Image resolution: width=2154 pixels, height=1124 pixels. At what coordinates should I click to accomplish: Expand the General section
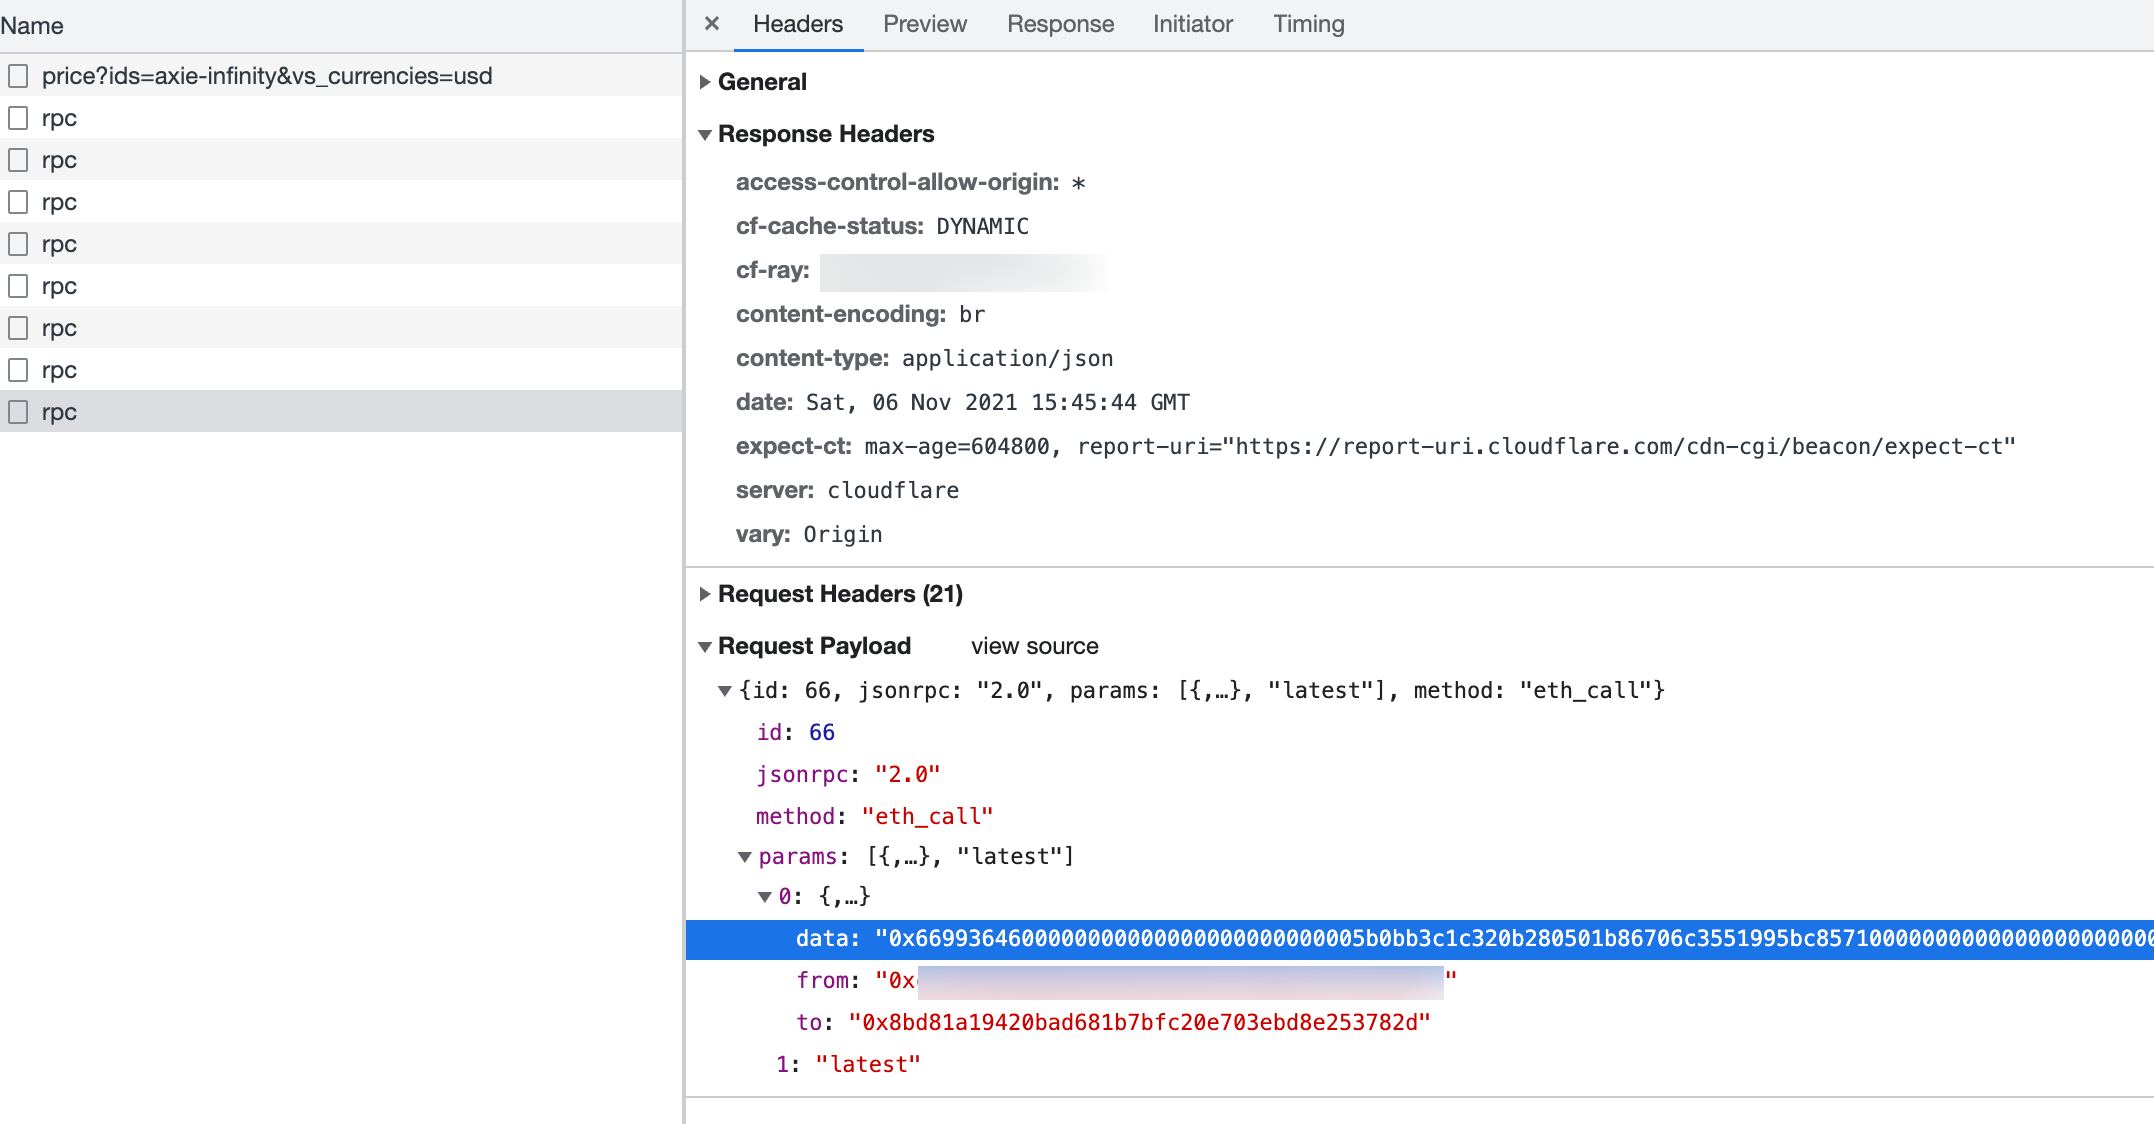pos(705,82)
